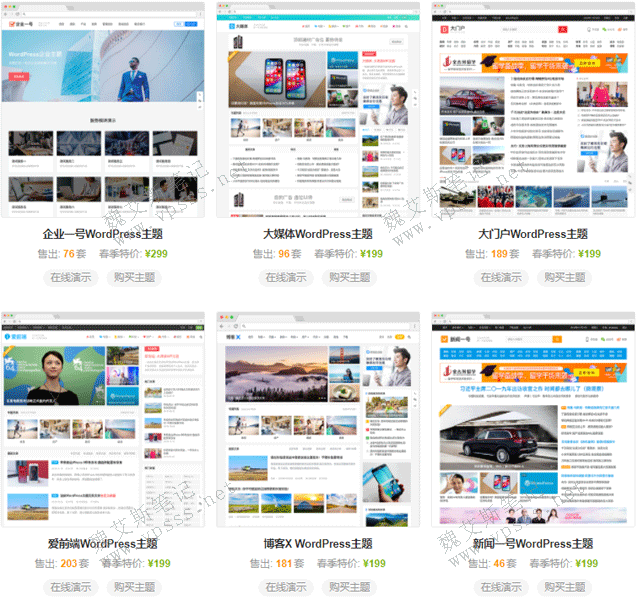Launch 在线演示 for the 爱前端 theme
The height and width of the screenshot is (600, 638).
click(70, 587)
